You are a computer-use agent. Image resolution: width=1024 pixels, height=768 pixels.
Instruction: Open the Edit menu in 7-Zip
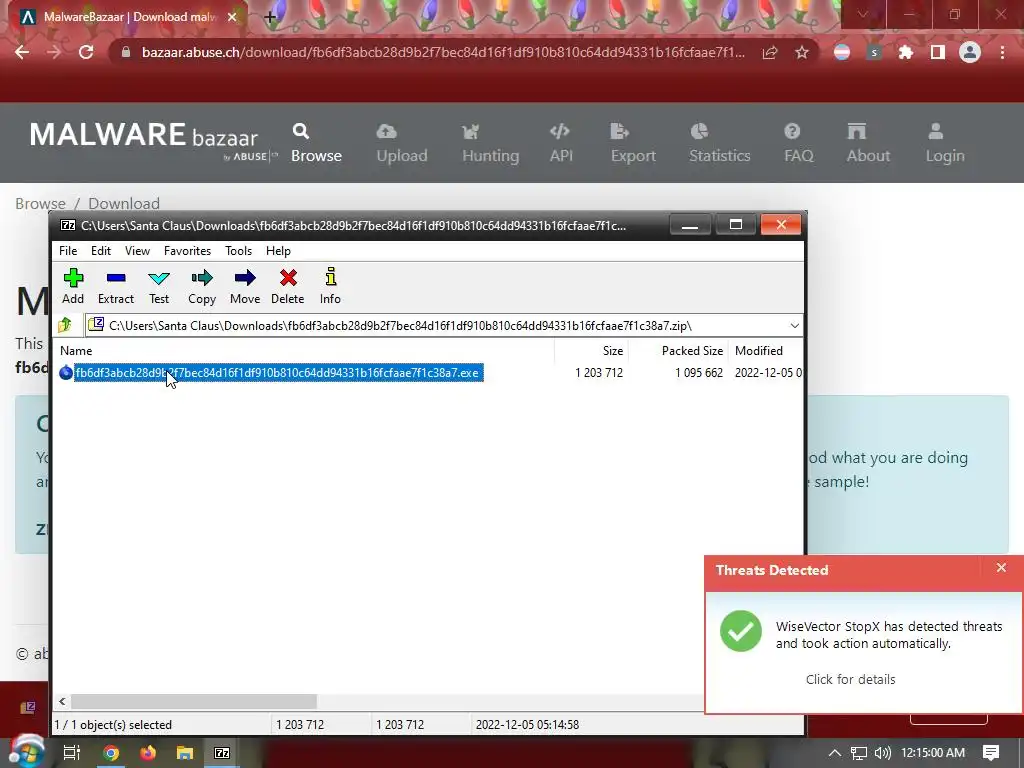[x=101, y=251]
